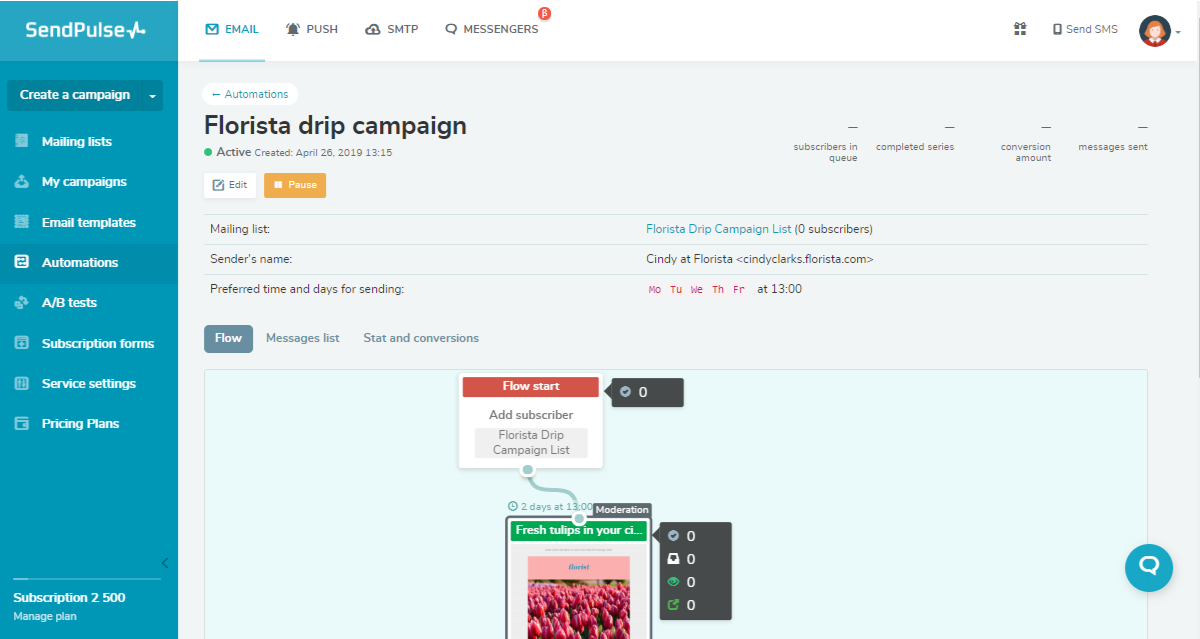The width and height of the screenshot is (1200, 639).
Task: Switch to the Messages list tab
Action: (302, 338)
